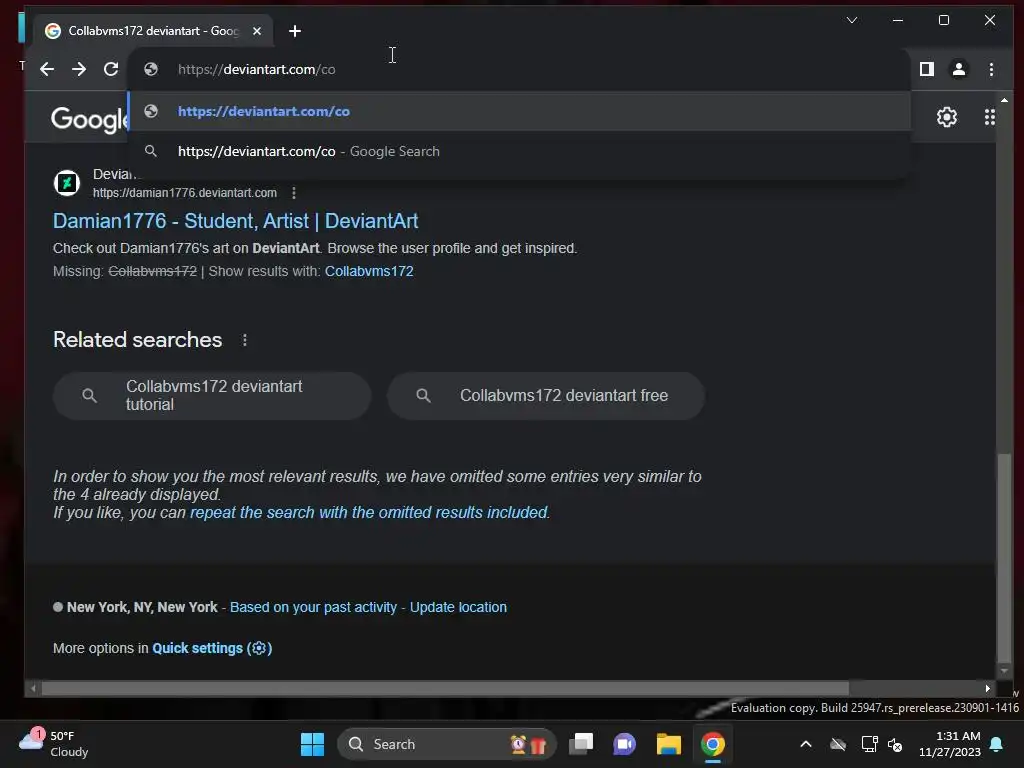Click the horizontal scrollbar thumb
This screenshot has height=768, width=1024.
445,688
